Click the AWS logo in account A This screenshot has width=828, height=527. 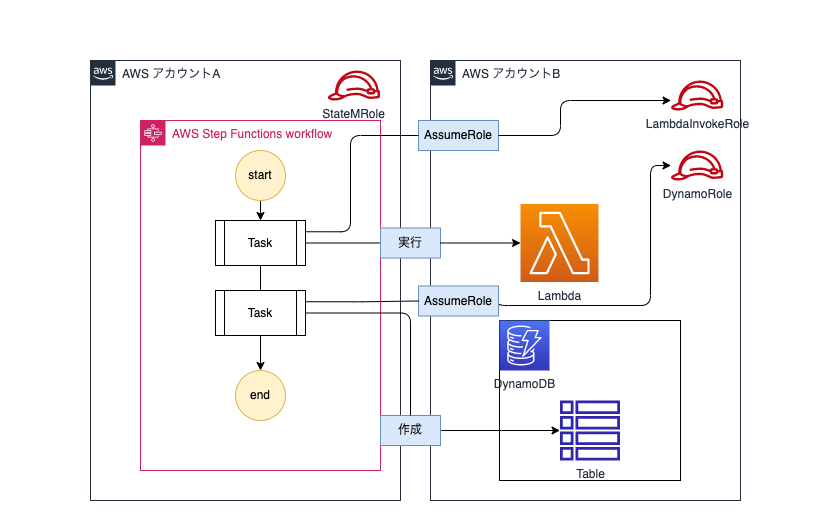(103, 73)
